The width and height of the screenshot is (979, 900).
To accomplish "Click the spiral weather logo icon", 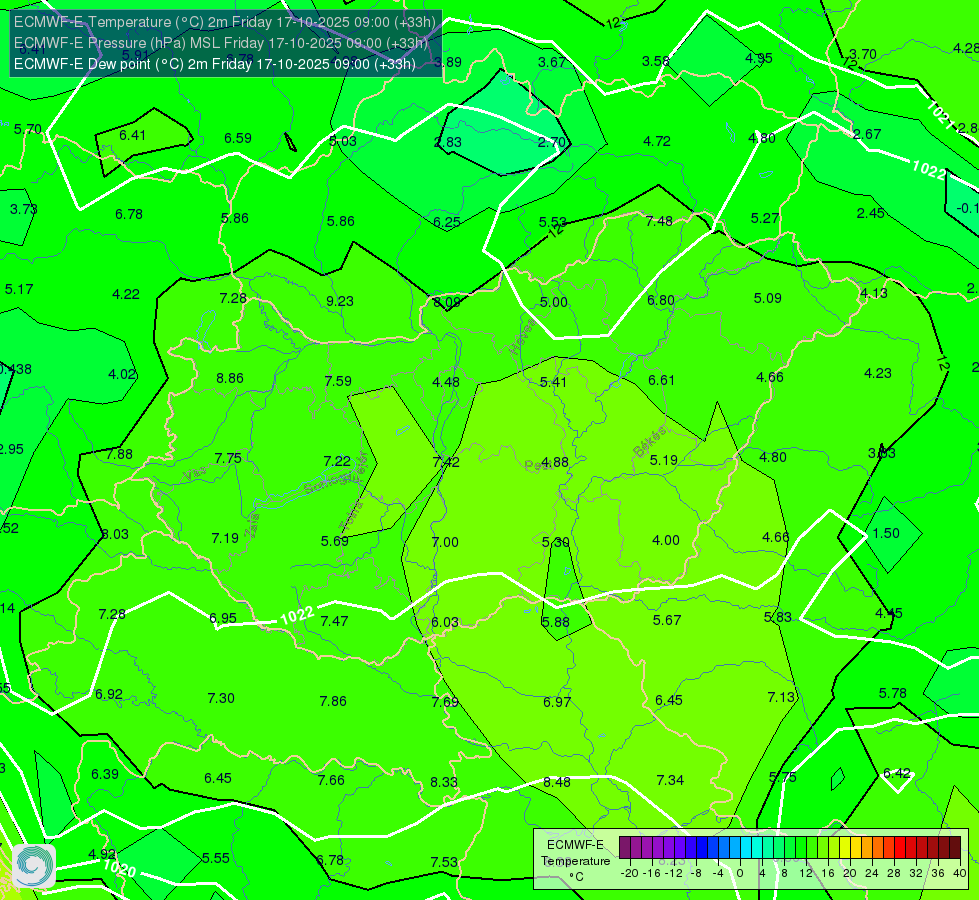I will pos(34,866).
